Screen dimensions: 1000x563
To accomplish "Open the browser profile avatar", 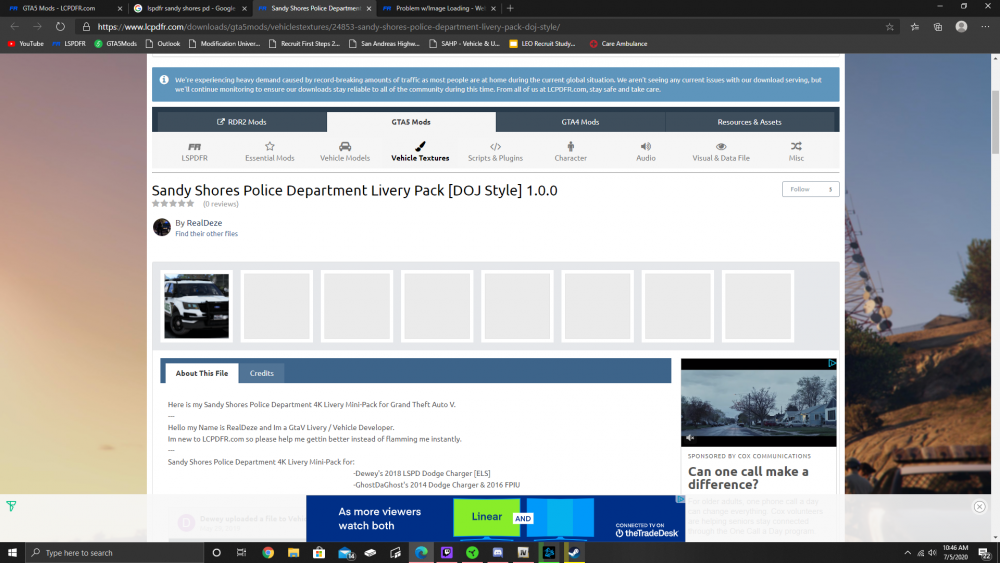I will tap(961, 27).
